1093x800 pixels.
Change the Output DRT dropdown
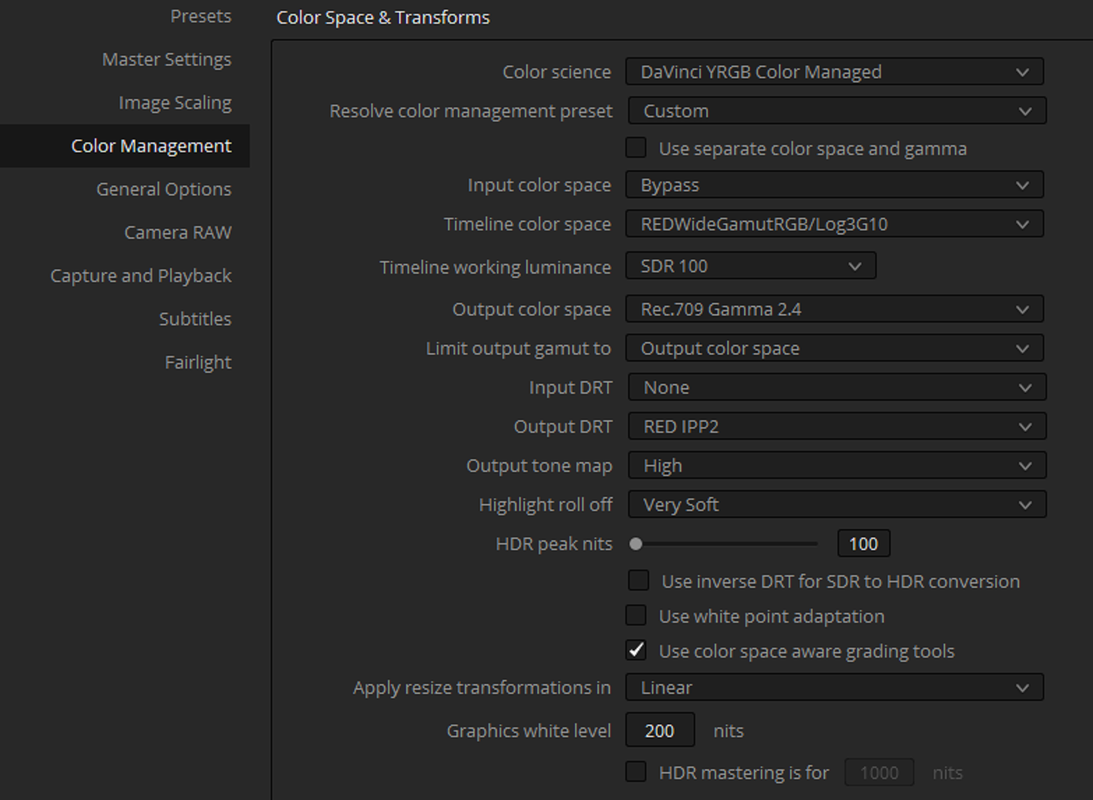837,426
